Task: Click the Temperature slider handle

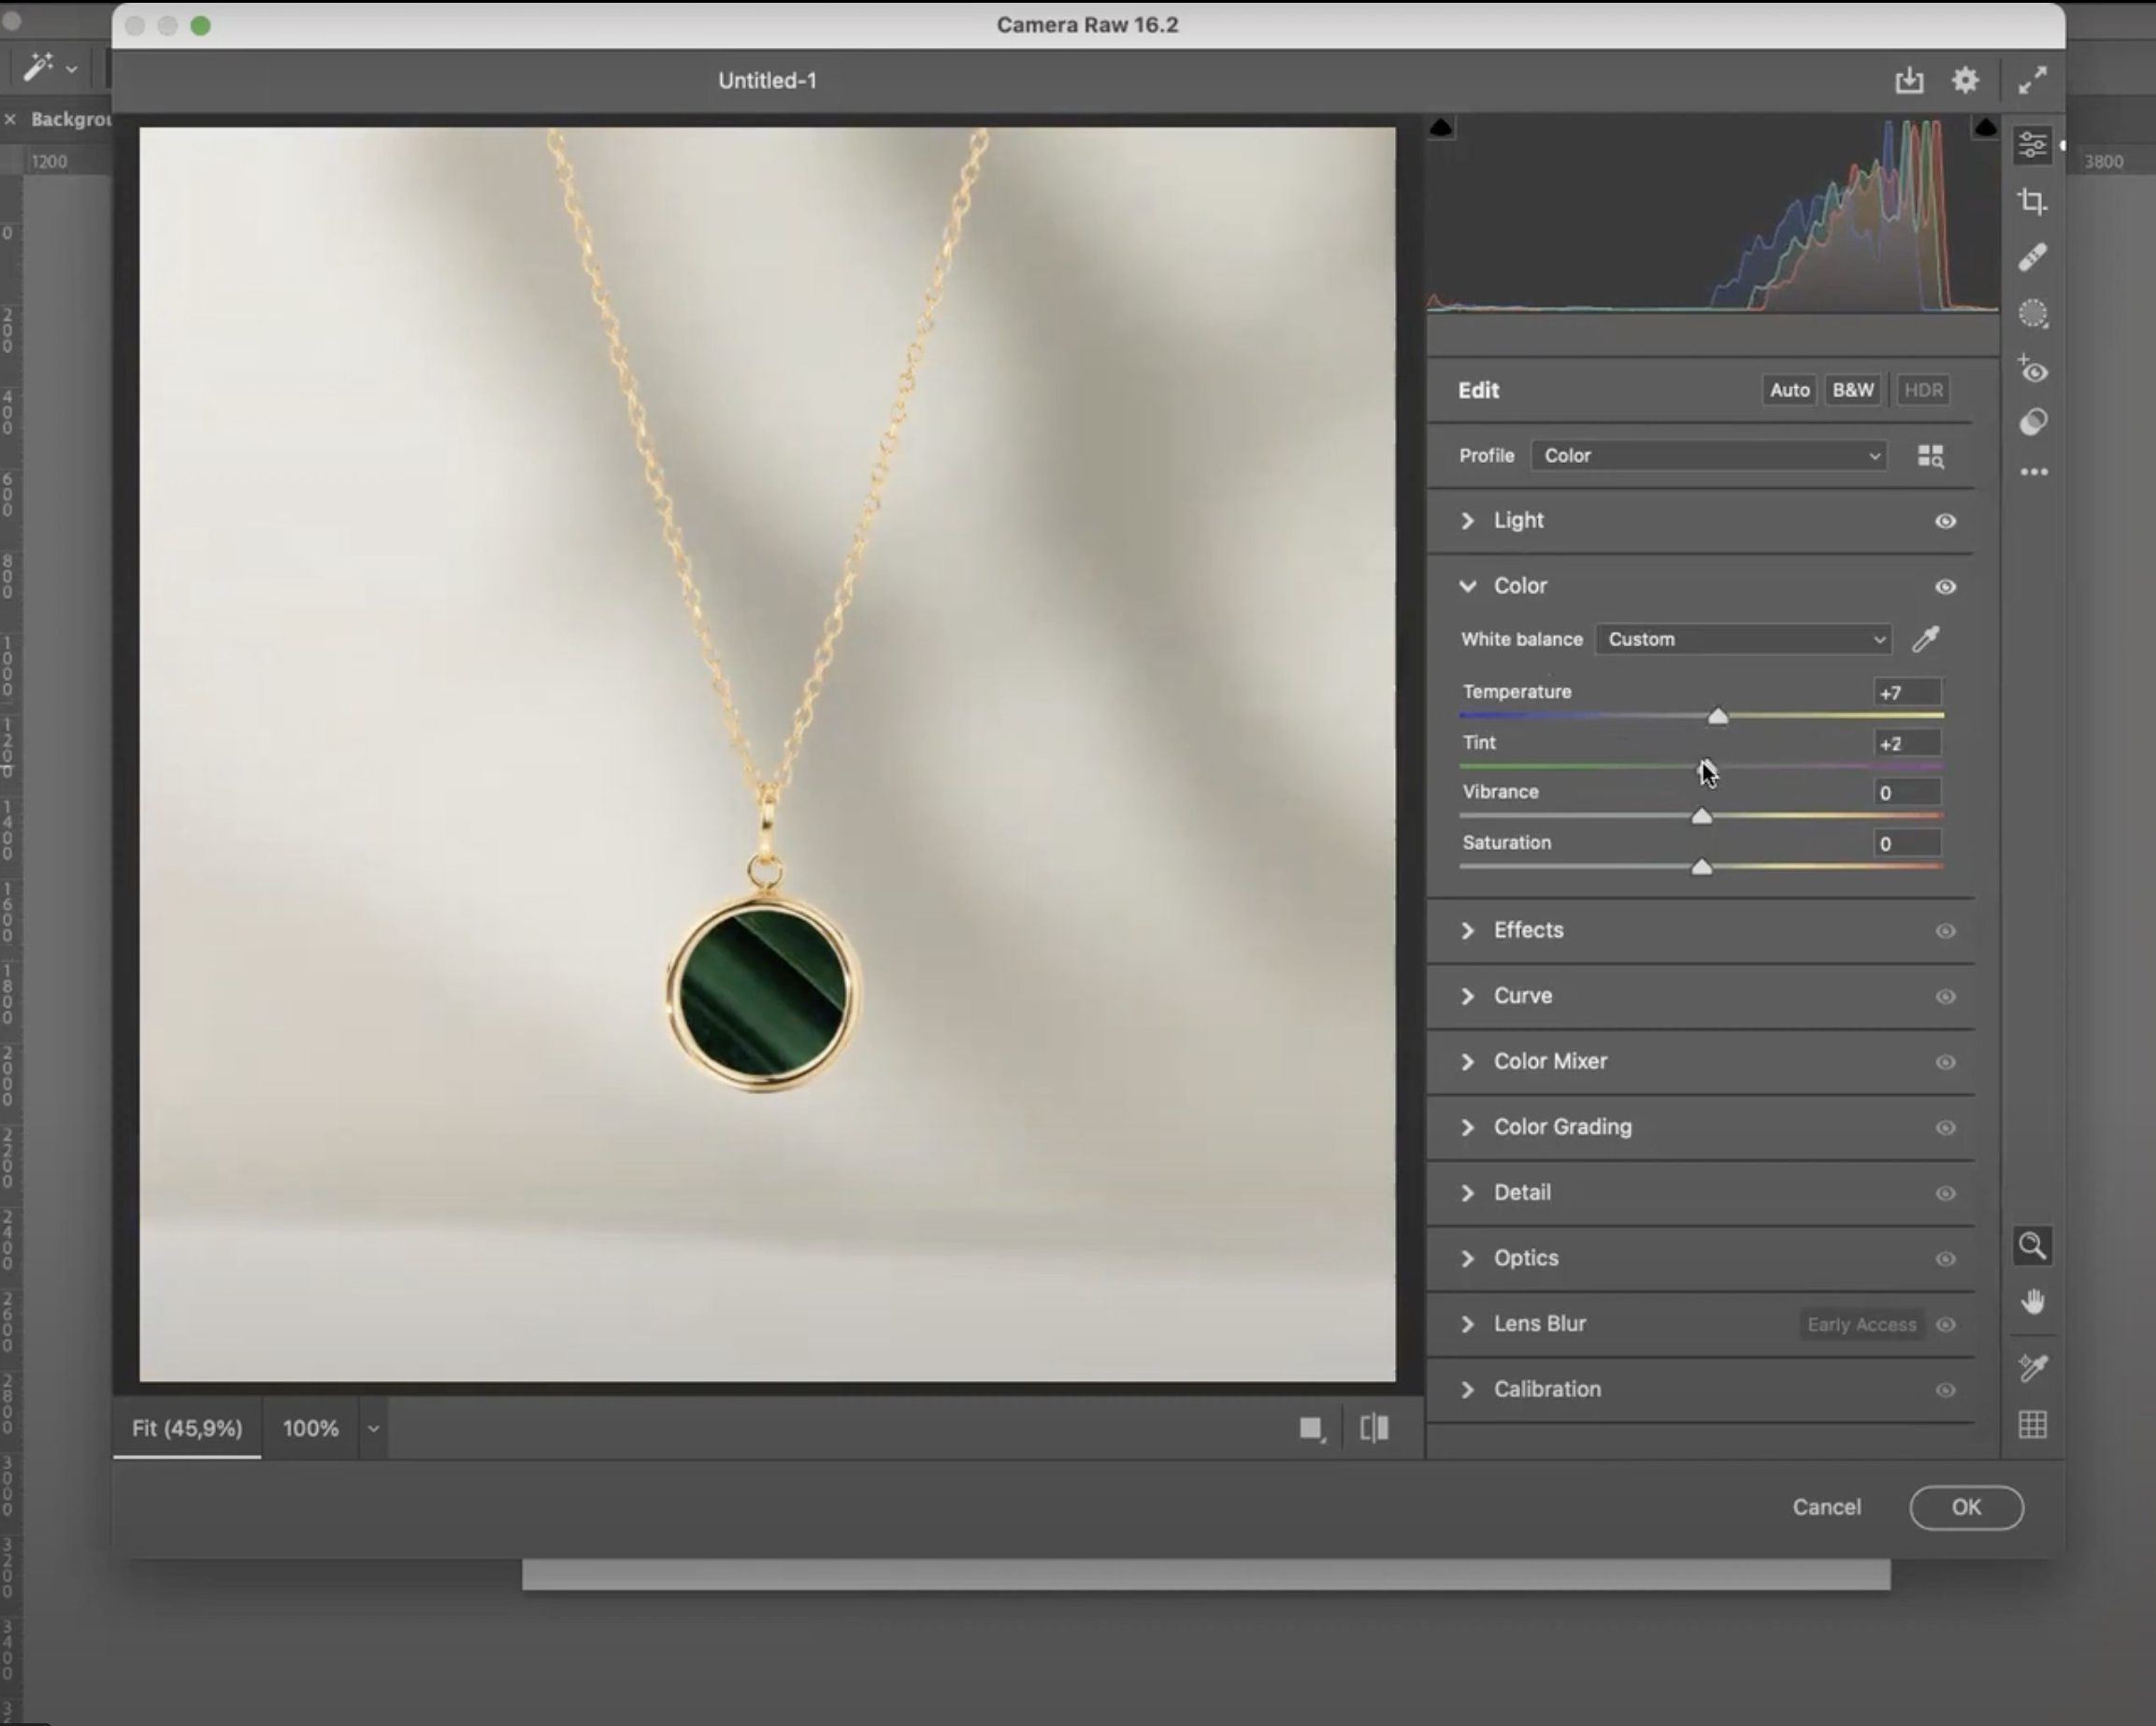Action: [x=1717, y=715]
